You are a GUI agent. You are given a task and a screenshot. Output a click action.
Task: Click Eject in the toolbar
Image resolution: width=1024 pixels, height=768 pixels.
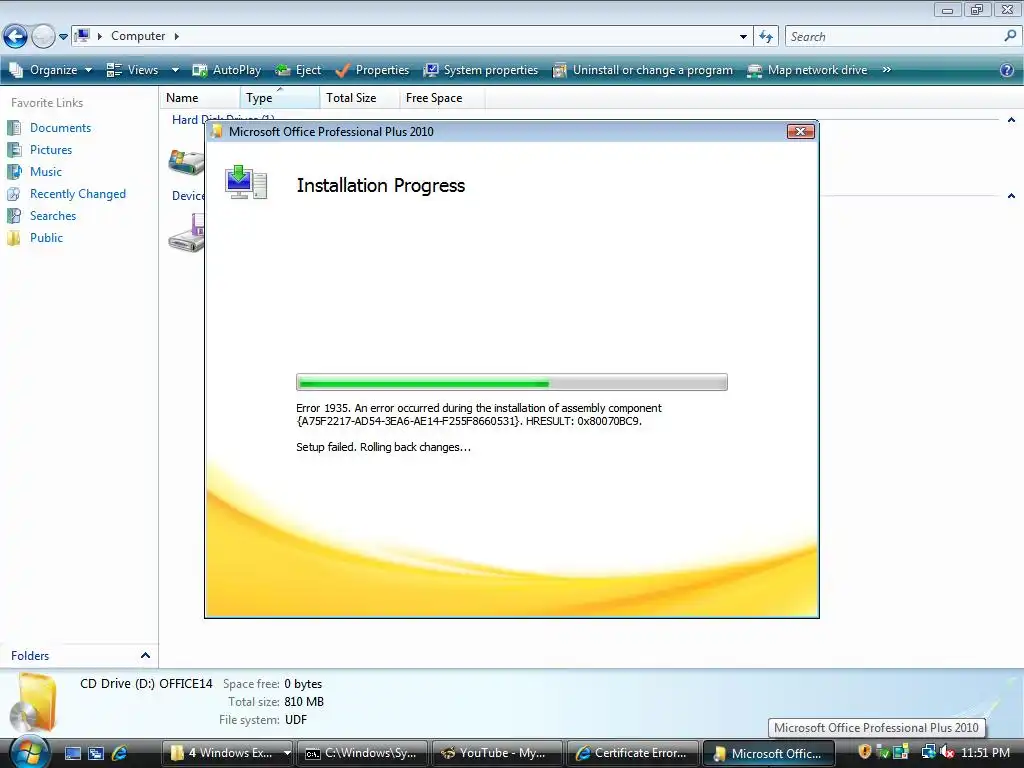pos(298,70)
